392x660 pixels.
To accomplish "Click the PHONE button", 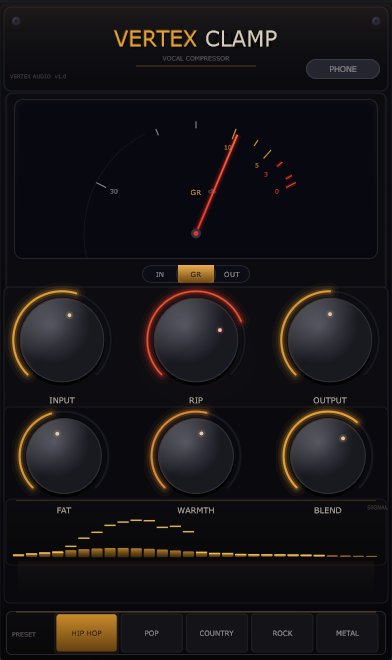I will coord(343,69).
